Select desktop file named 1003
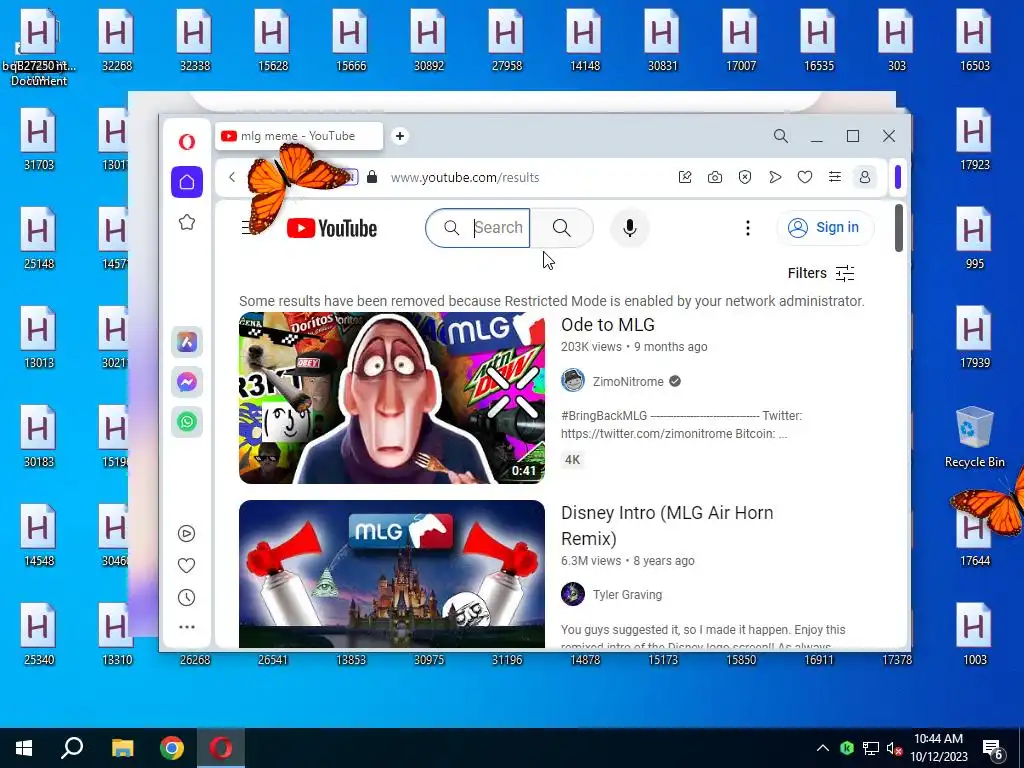The height and width of the screenshot is (768, 1024). point(974,634)
